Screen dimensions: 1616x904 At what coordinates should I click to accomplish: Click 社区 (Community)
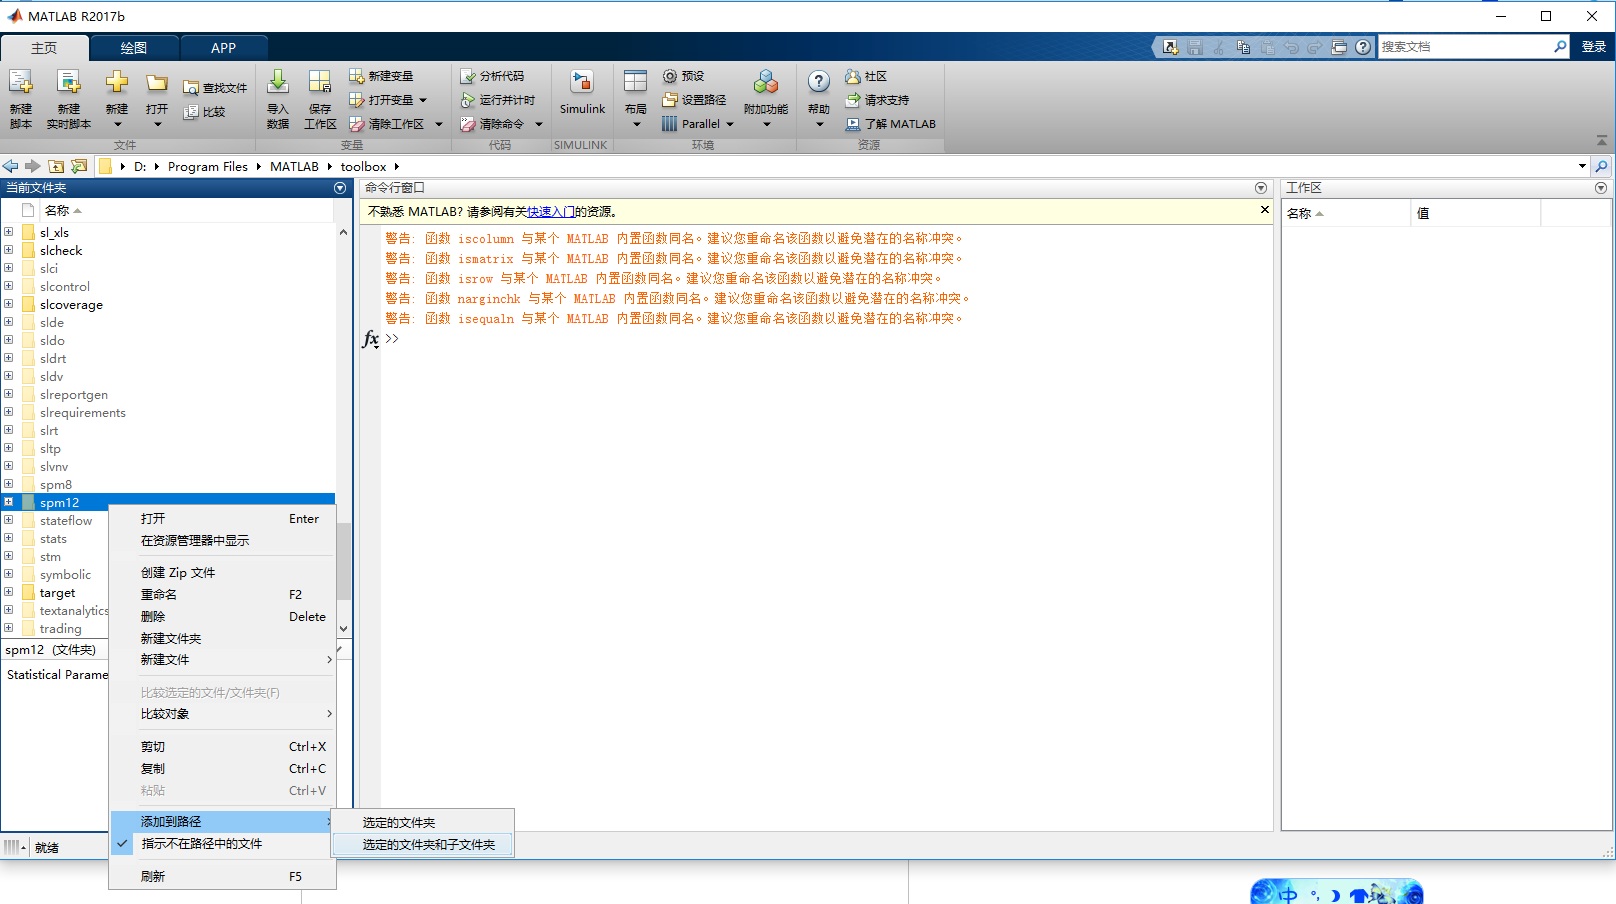click(x=866, y=76)
